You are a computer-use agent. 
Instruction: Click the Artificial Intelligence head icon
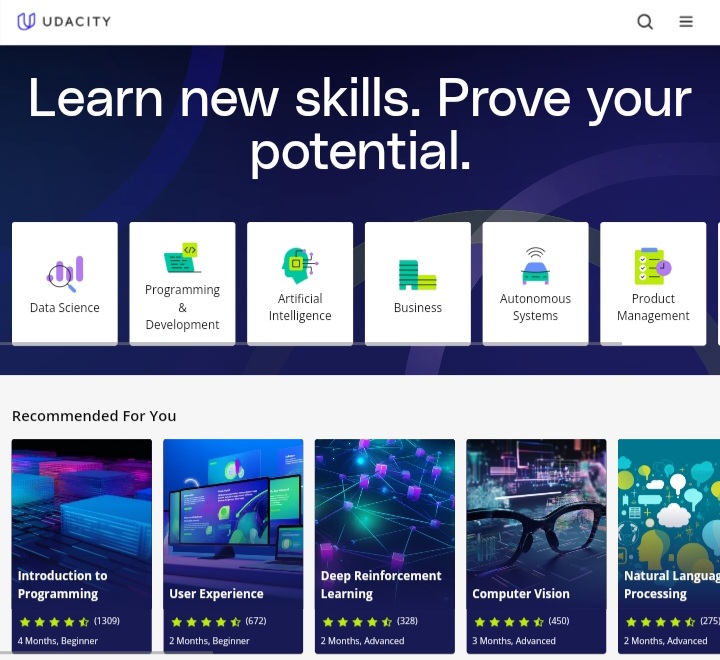coord(299,266)
